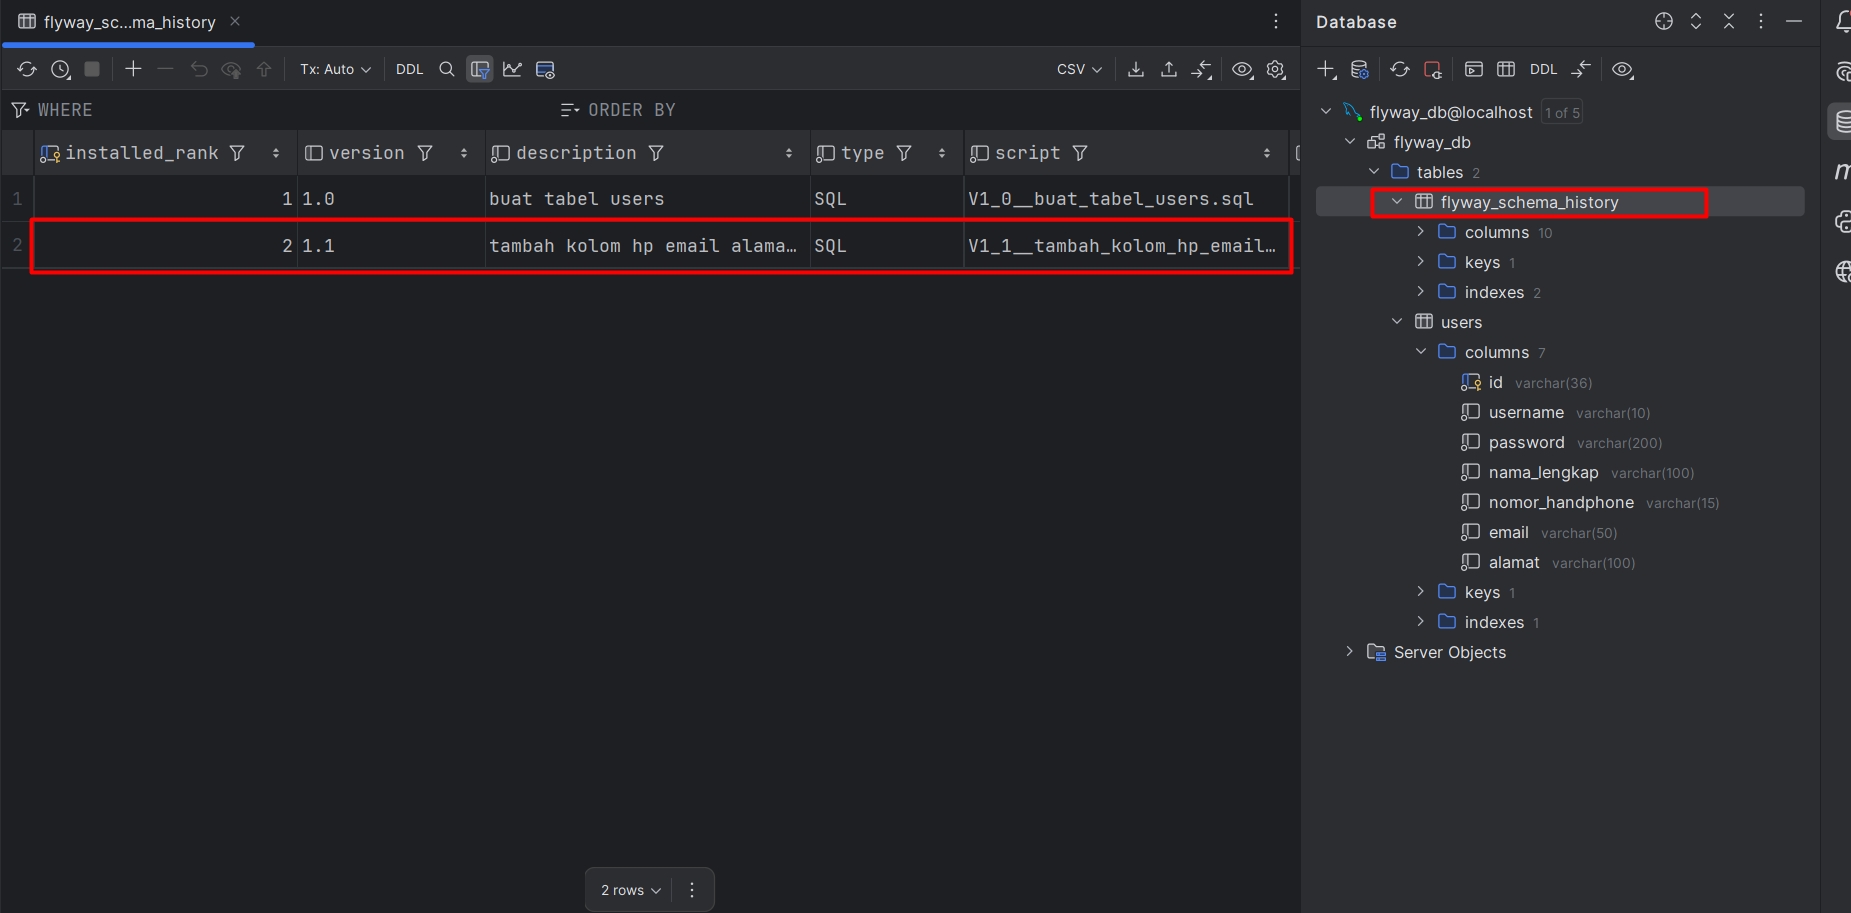Select cell 'V1_0__buat_tabel_users.sql'

click(x=1127, y=199)
